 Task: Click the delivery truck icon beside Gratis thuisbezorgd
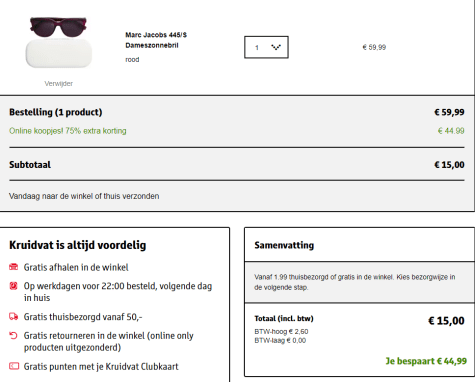tap(13, 316)
